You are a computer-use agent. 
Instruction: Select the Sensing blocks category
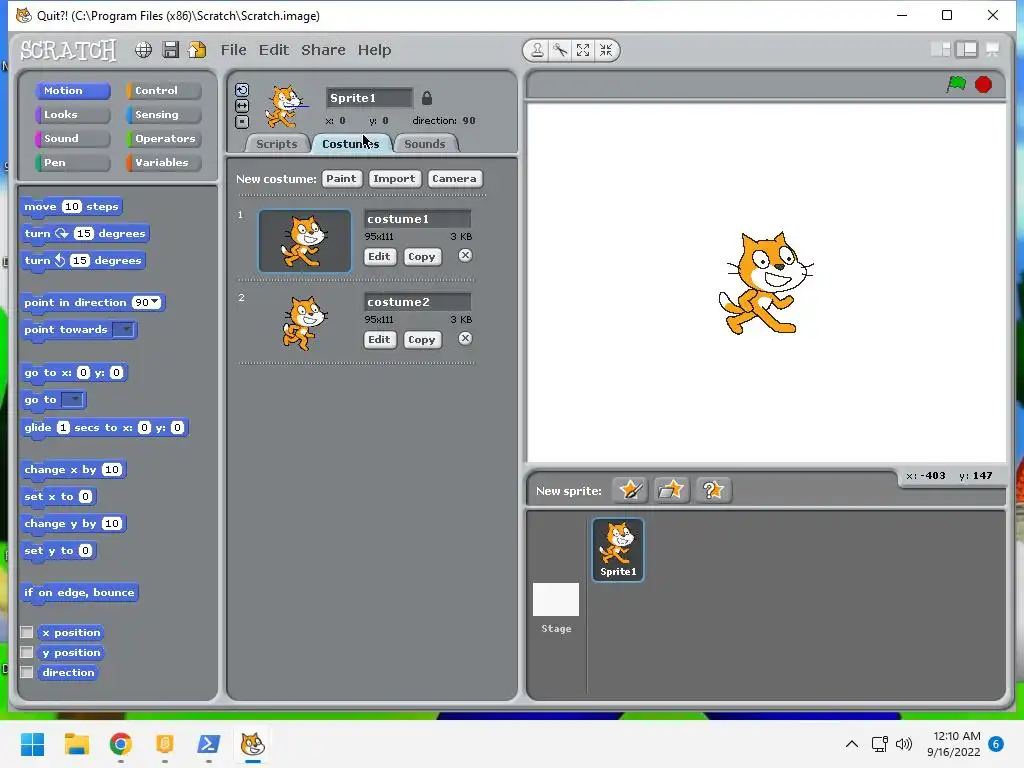pos(164,115)
